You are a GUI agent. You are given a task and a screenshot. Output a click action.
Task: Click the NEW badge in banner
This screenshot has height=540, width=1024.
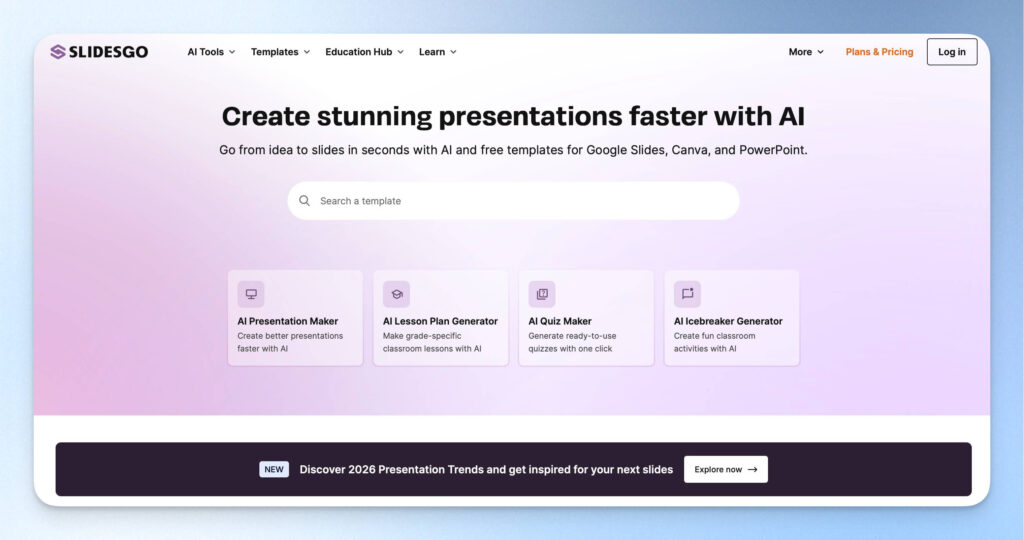click(274, 469)
